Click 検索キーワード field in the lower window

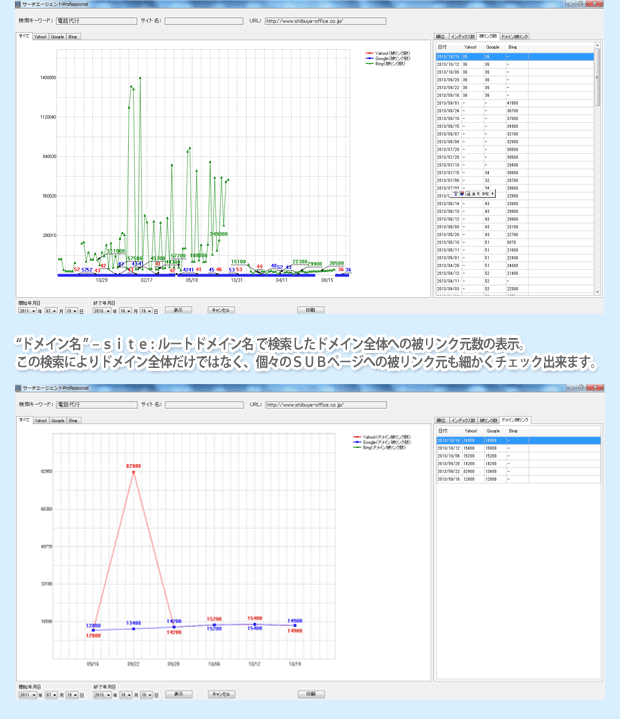coord(97,405)
